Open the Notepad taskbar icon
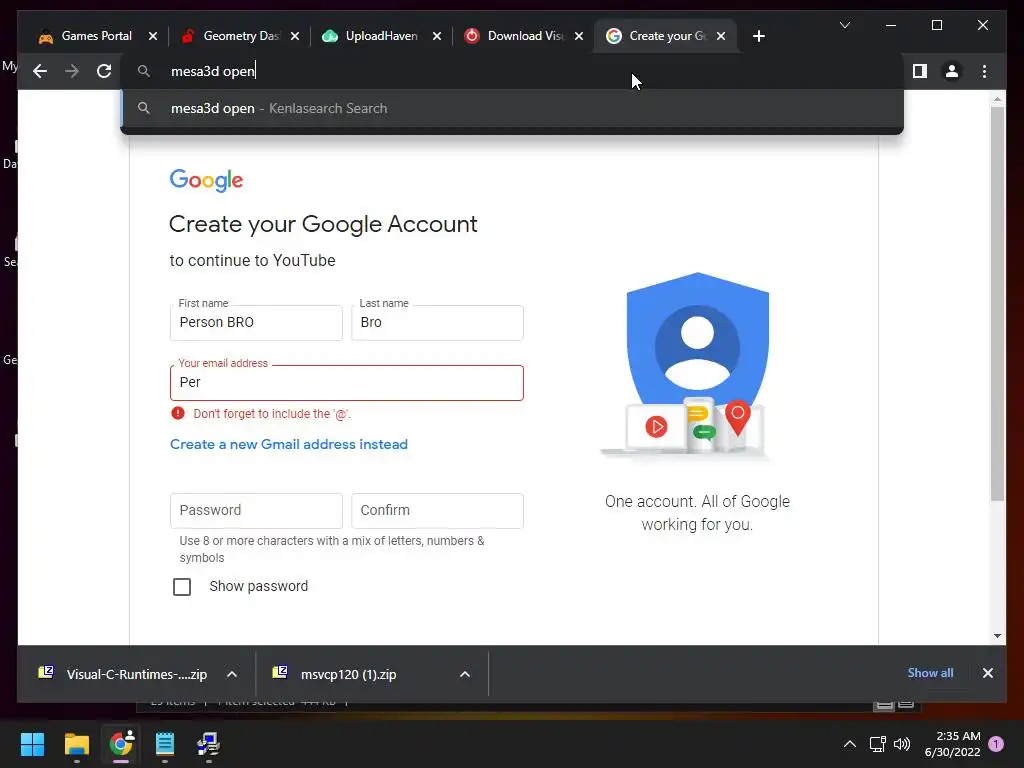This screenshot has height=768, width=1024. 165,744
